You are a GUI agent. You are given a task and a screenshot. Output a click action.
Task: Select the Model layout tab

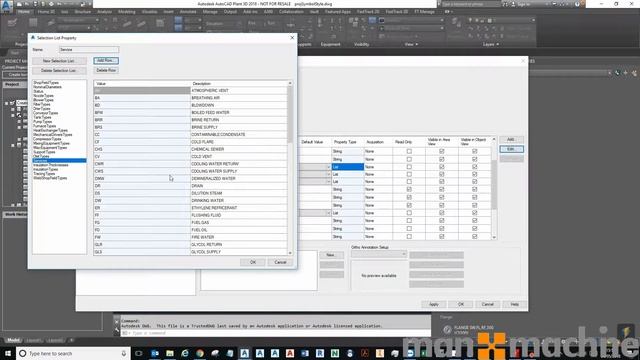coord(13,340)
